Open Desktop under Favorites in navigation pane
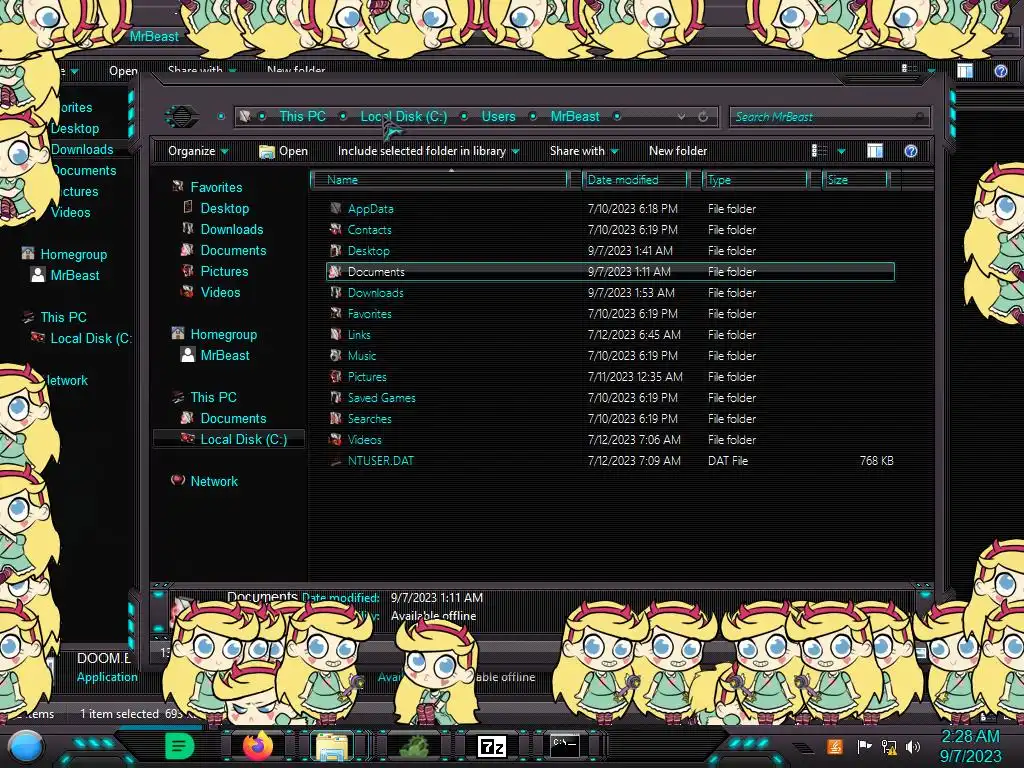 225,208
